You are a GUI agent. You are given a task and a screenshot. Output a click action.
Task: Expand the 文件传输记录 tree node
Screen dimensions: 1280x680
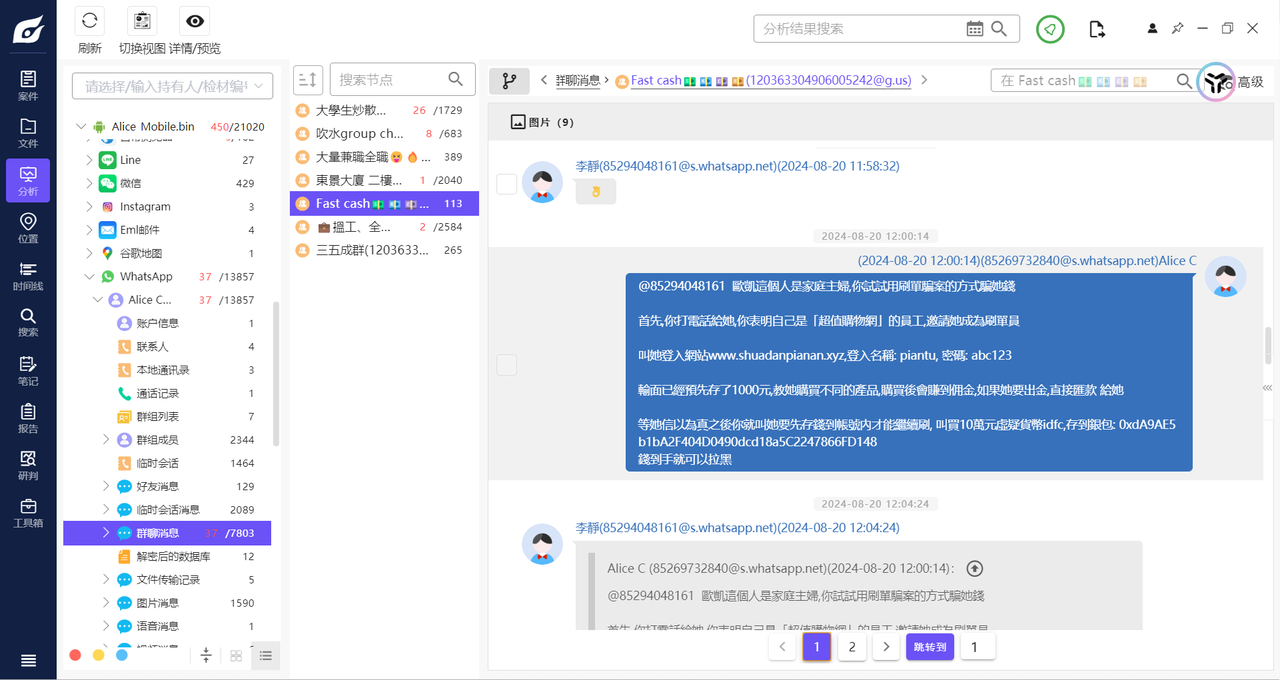click(106, 580)
